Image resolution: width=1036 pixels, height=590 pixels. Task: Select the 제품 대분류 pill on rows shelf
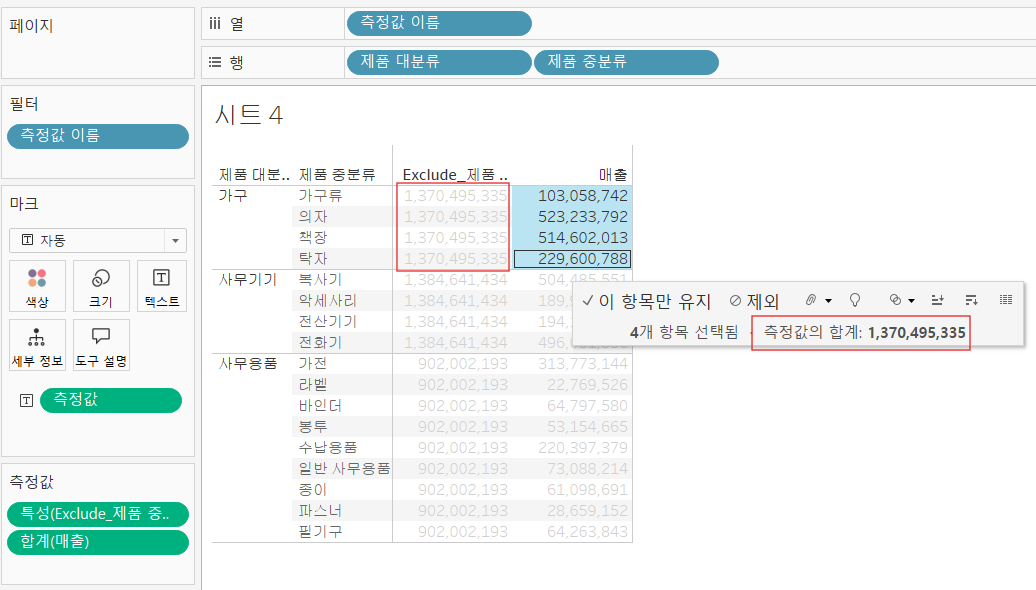coord(439,62)
